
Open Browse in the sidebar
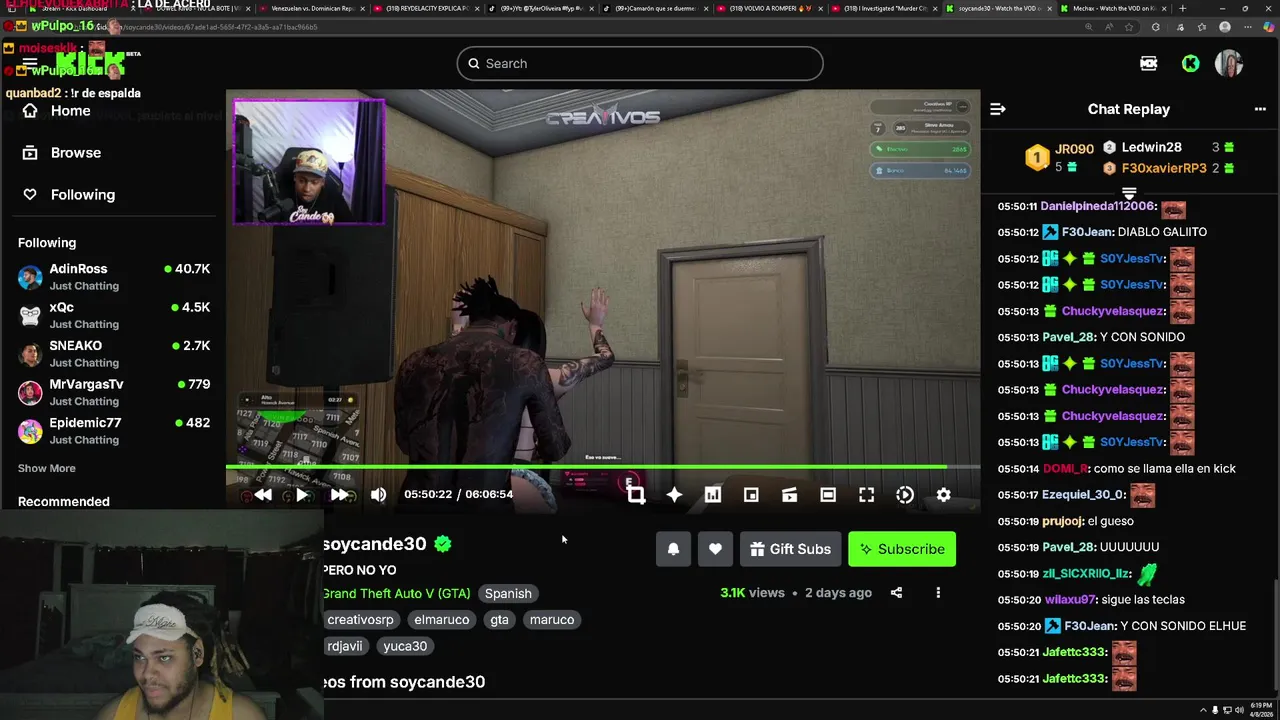tap(63, 153)
